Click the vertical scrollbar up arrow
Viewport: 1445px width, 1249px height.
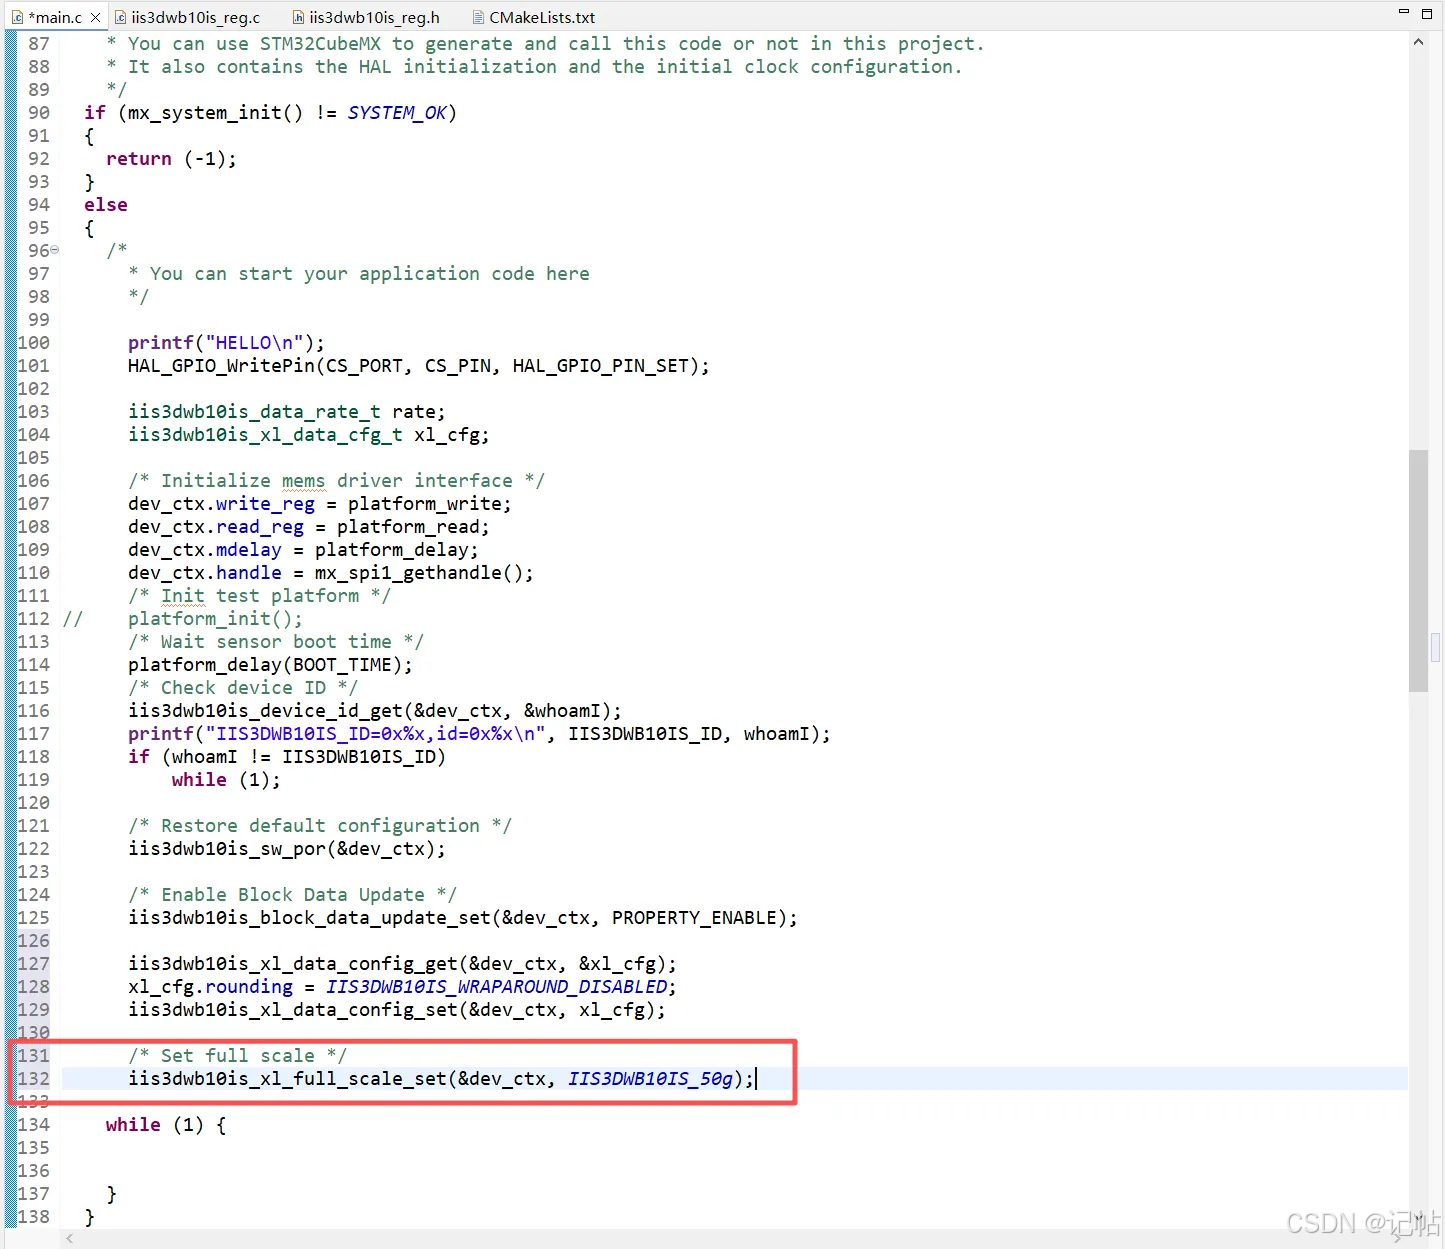coord(1418,43)
